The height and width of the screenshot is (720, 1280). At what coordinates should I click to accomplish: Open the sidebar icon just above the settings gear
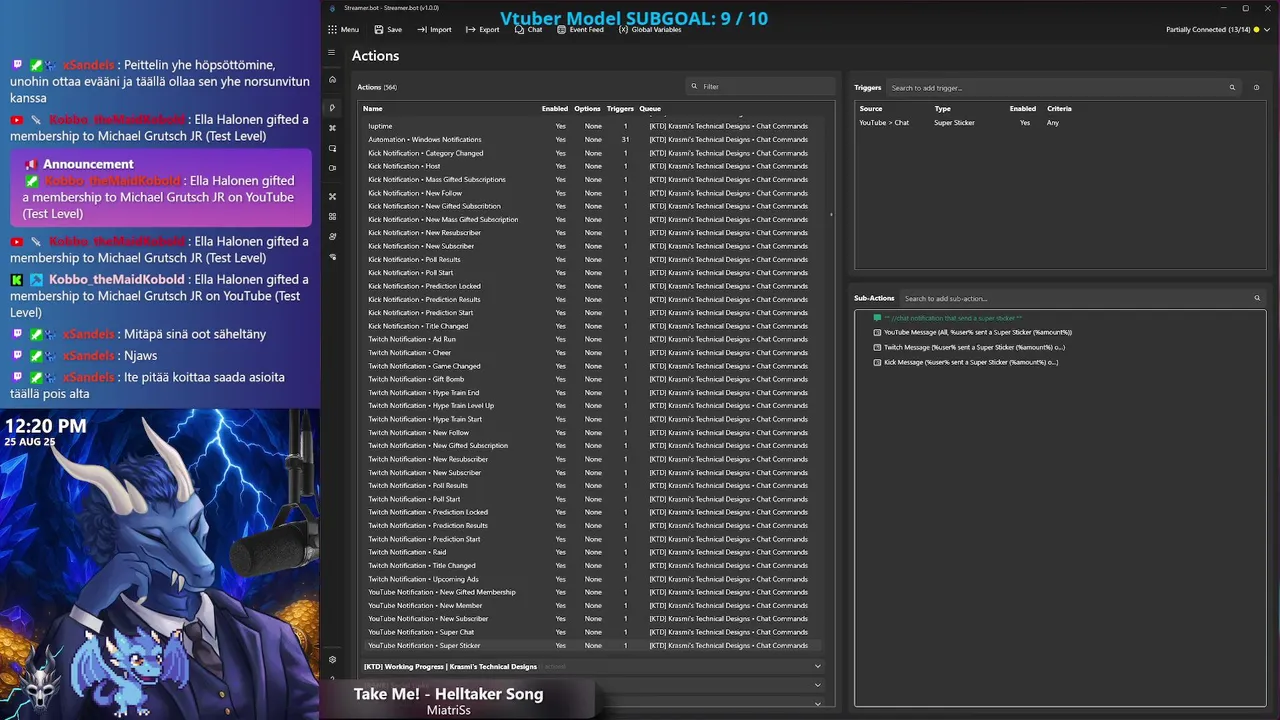332,257
